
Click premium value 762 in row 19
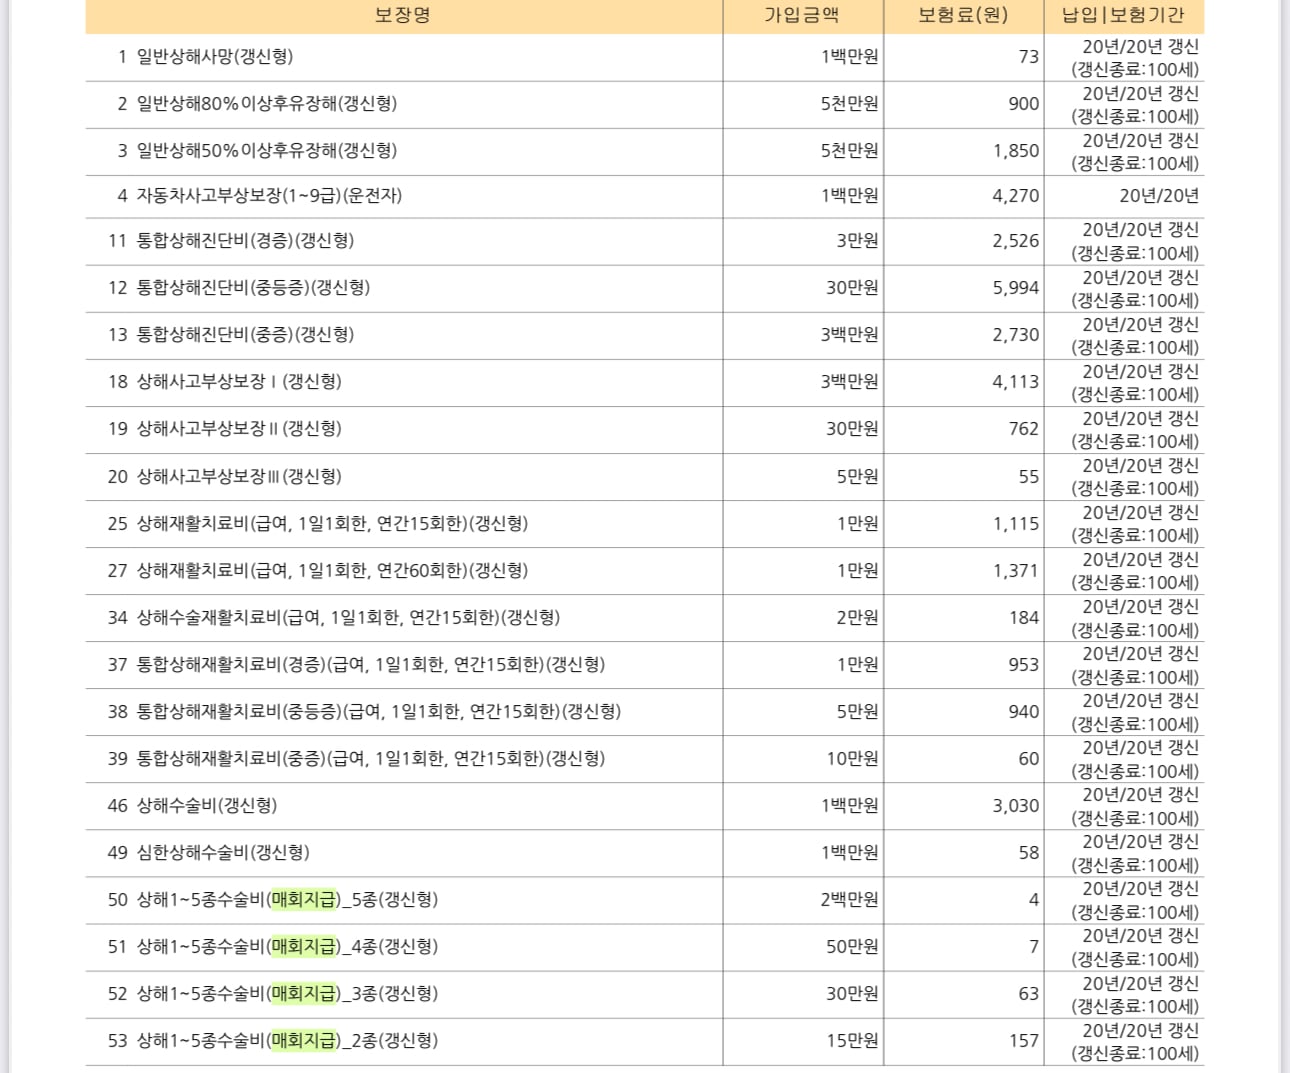pyautogui.click(x=1024, y=429)
